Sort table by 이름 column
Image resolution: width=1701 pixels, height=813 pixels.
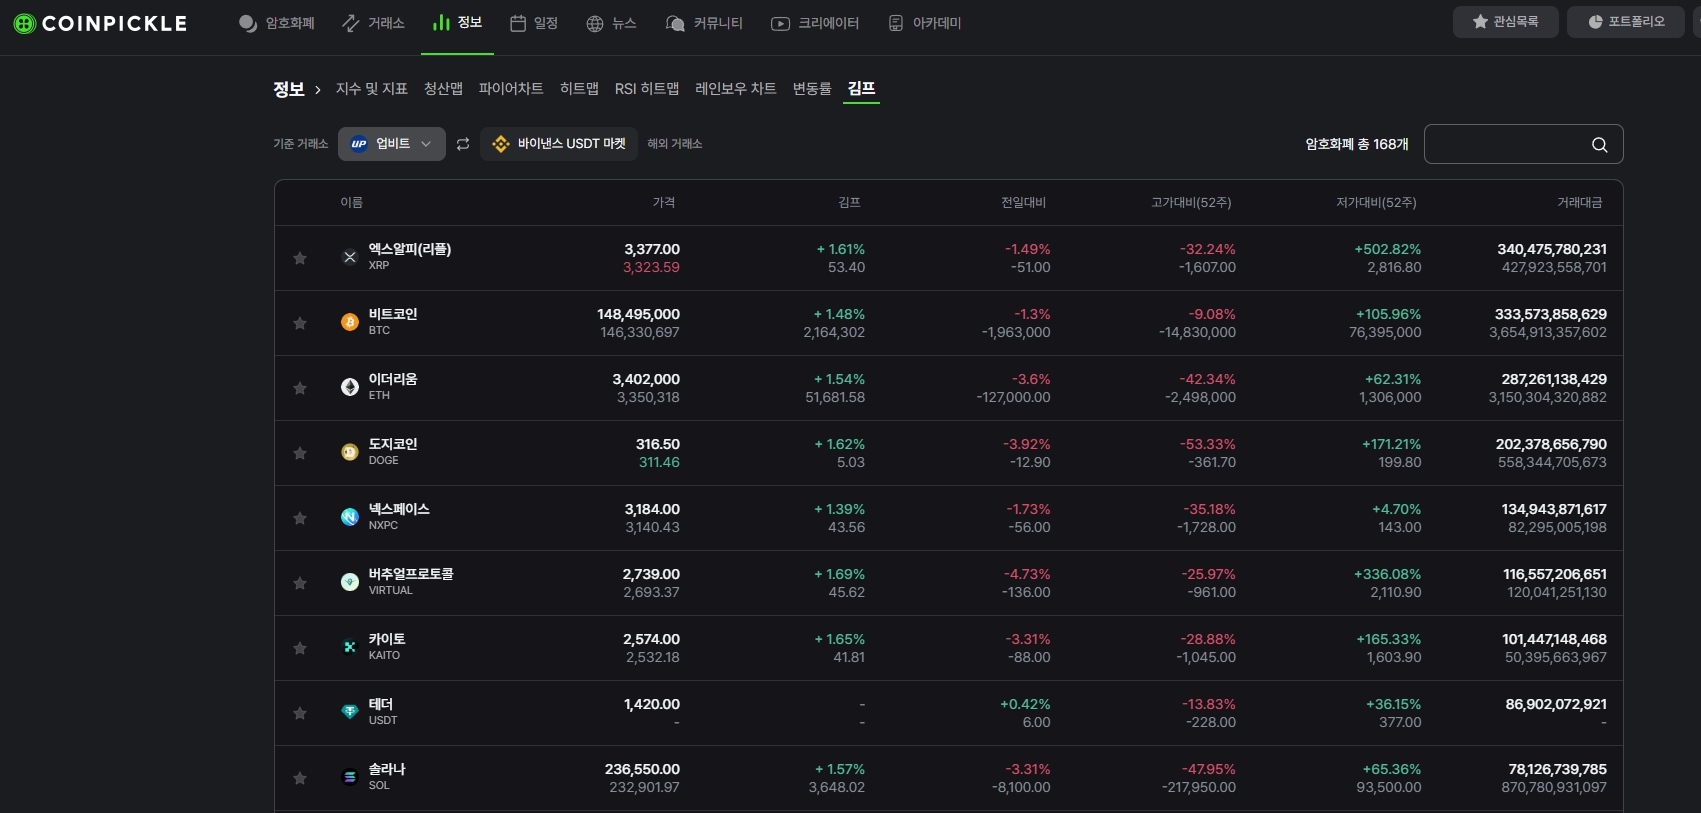point(351,203)
